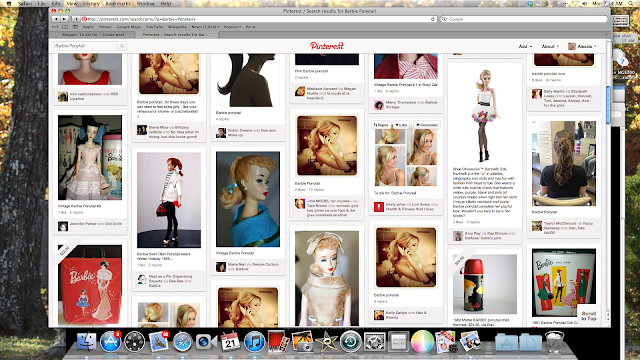Viewport: 640px width, 360px height.
Task: Expand the About menu on Pinterest
Action: click(550, 47)
